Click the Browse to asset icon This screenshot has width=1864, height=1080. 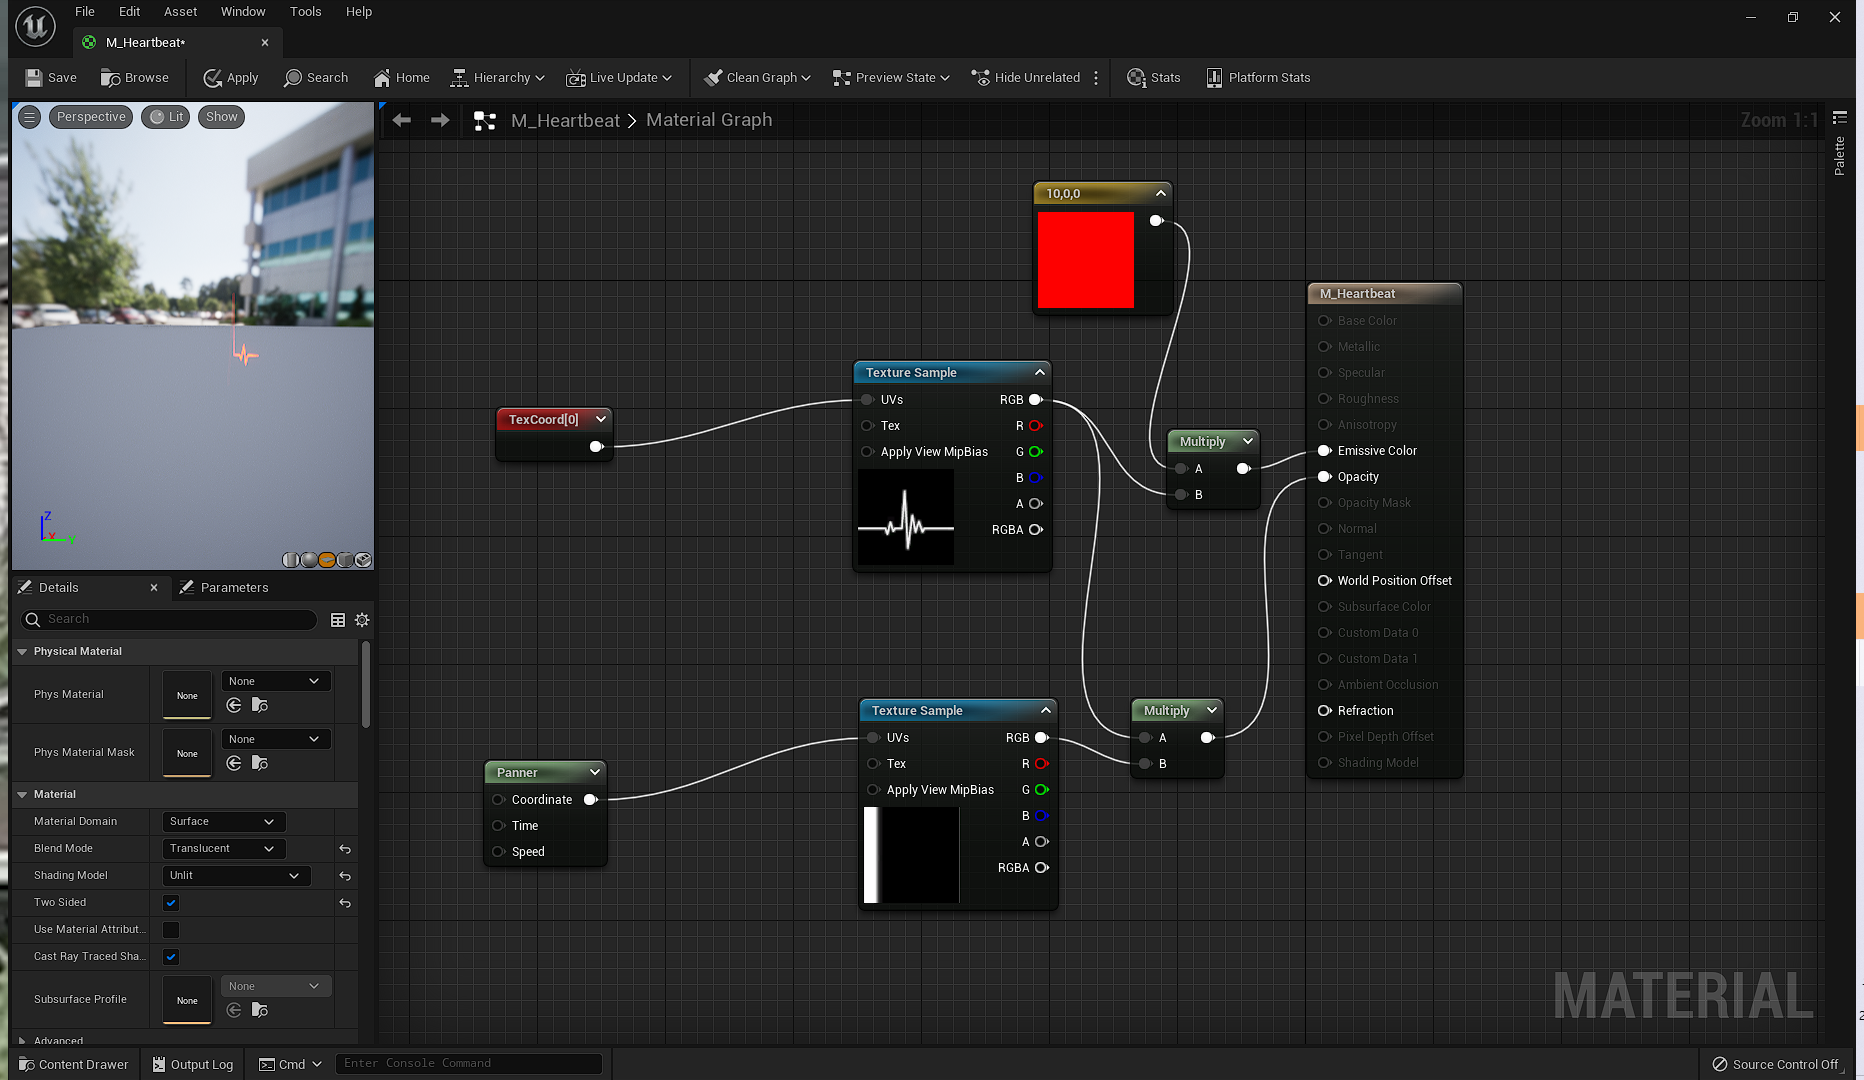pyautogui.click(x=110, y=78)
